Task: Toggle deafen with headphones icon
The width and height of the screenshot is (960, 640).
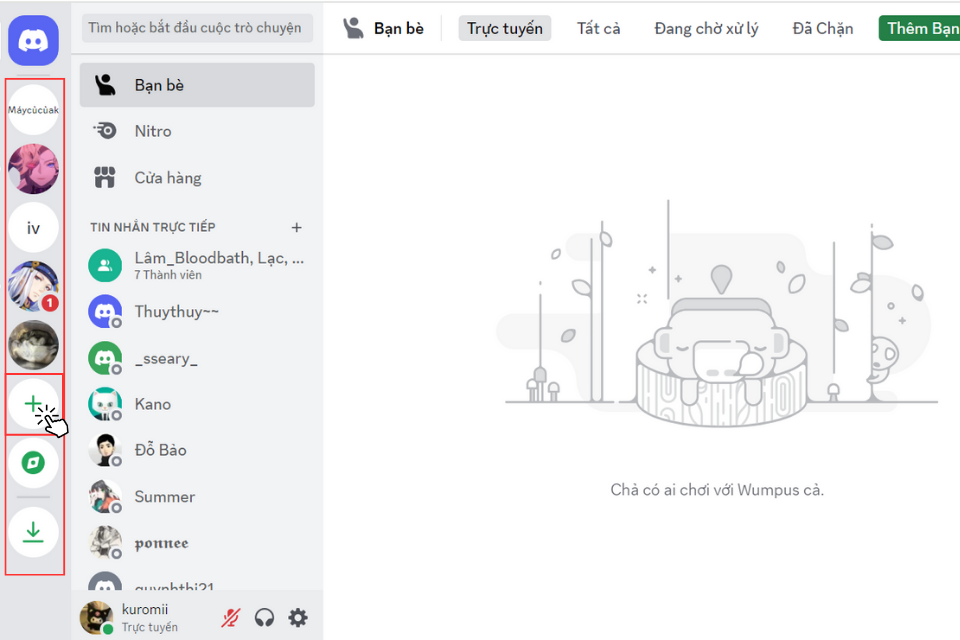Action: [264, 617]
